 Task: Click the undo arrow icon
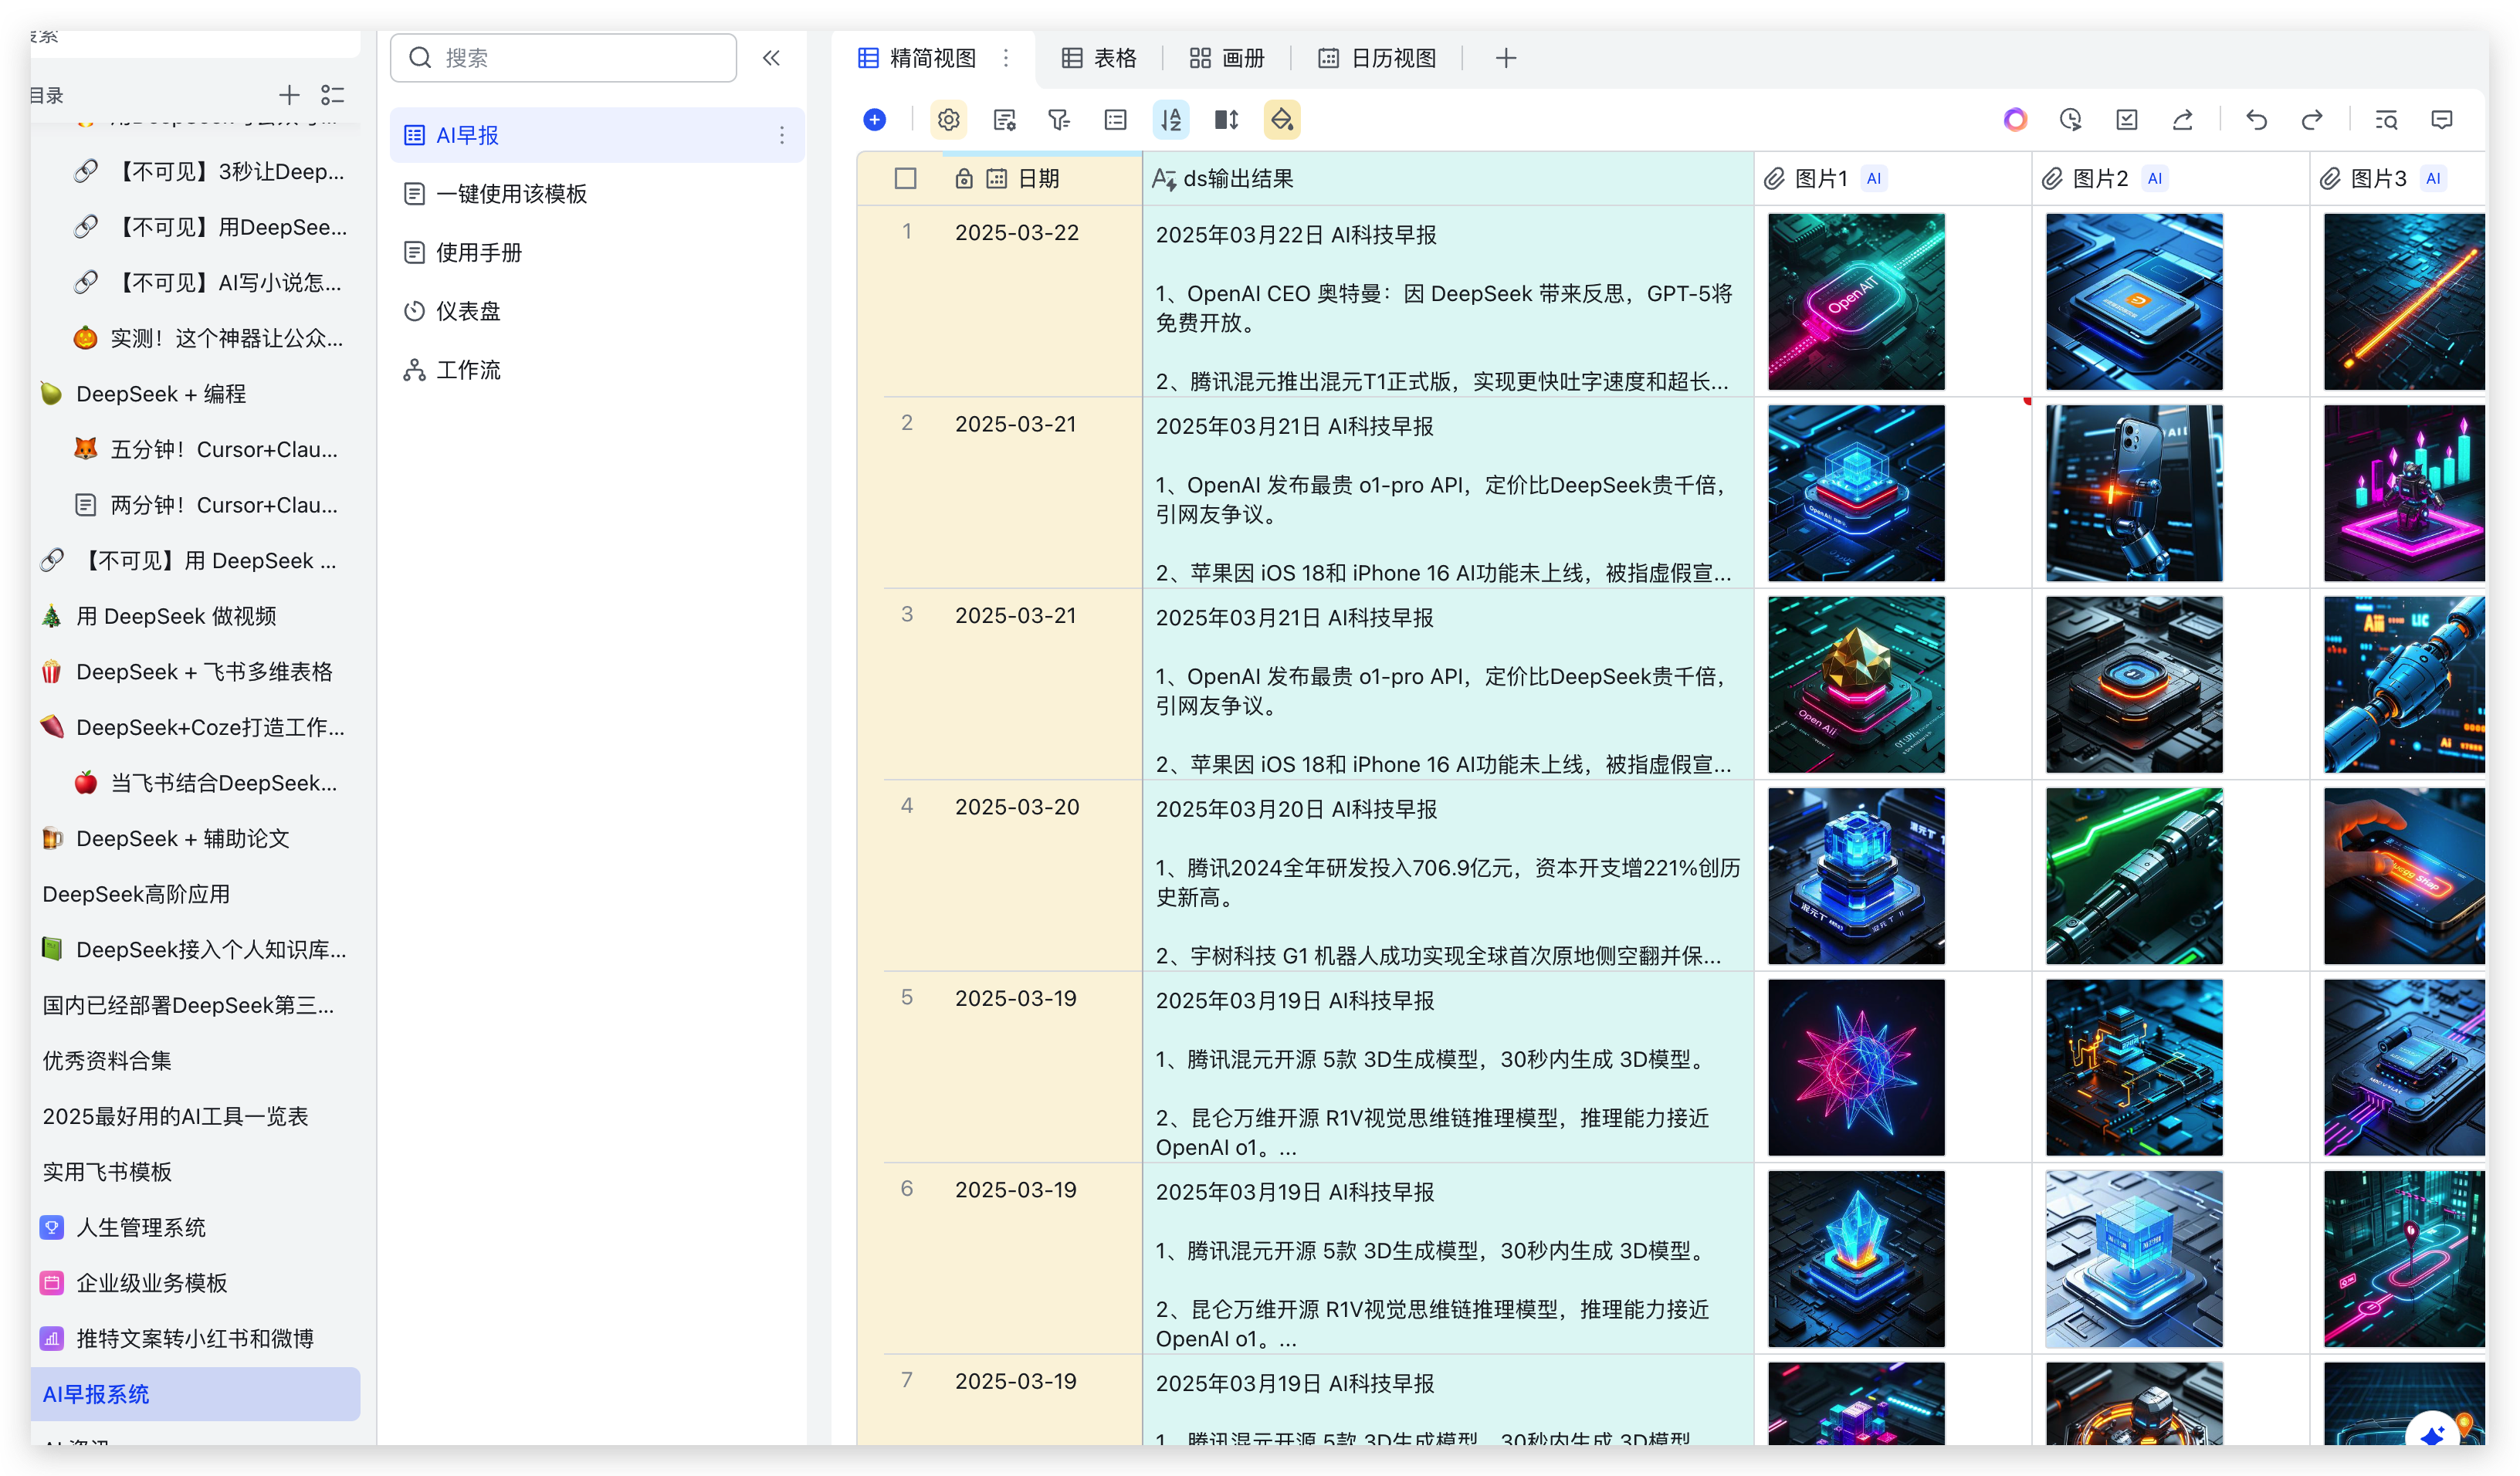point(2256,120)
